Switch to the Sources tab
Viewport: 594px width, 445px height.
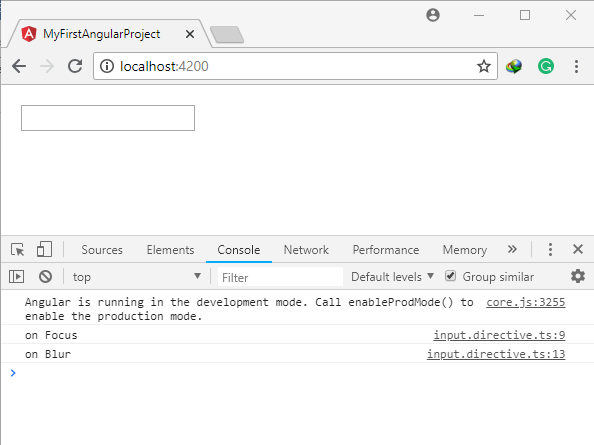102,250
